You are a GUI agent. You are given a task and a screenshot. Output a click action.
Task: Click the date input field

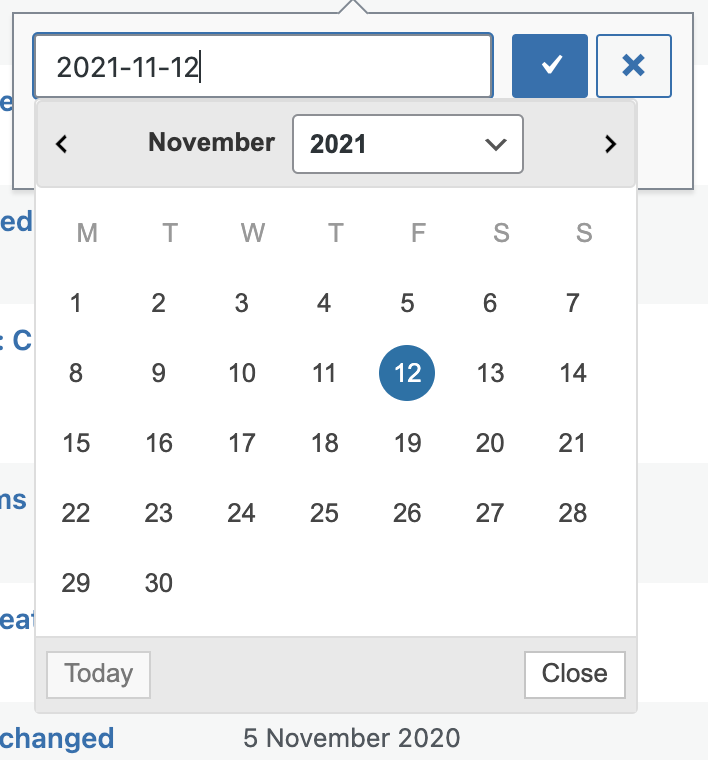(262, 67)
